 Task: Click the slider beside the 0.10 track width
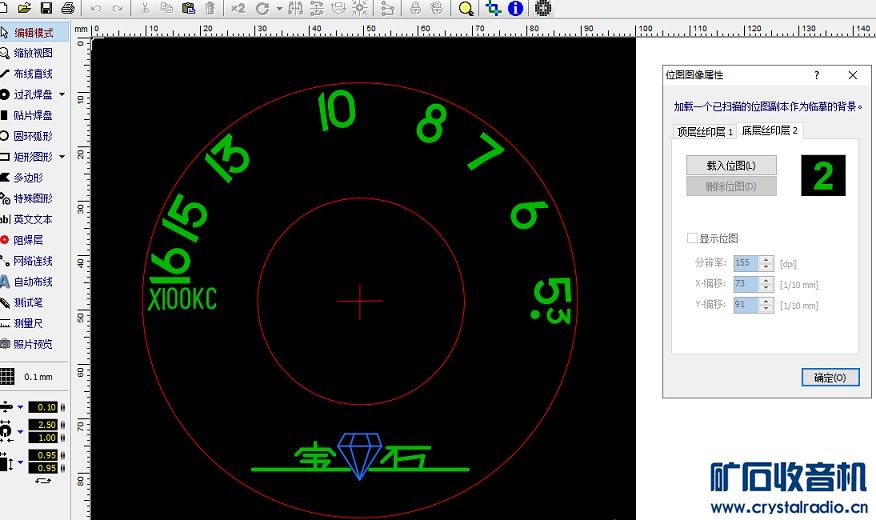click(63, 407)
